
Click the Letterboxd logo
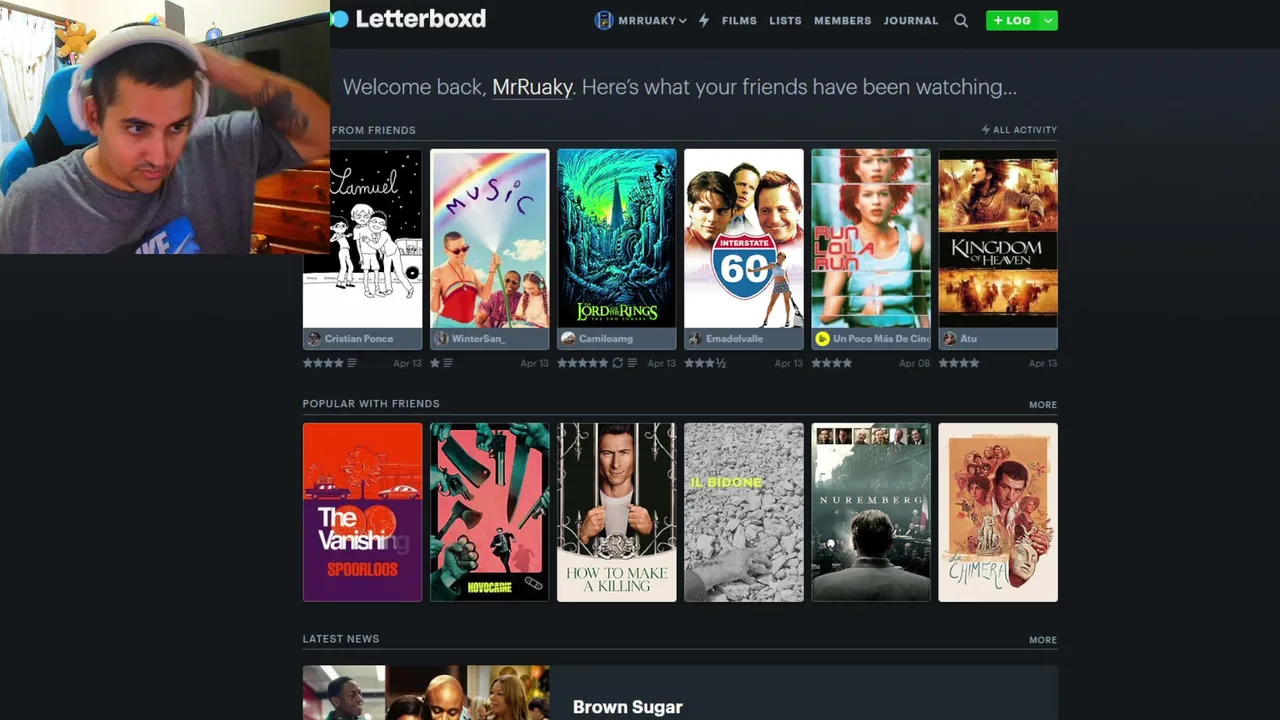[408, 19]
